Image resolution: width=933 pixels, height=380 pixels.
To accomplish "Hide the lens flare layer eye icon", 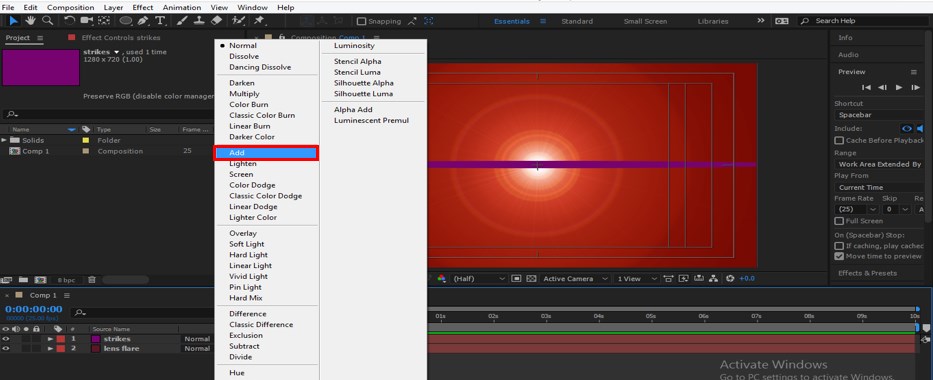I will coord(6,348).
